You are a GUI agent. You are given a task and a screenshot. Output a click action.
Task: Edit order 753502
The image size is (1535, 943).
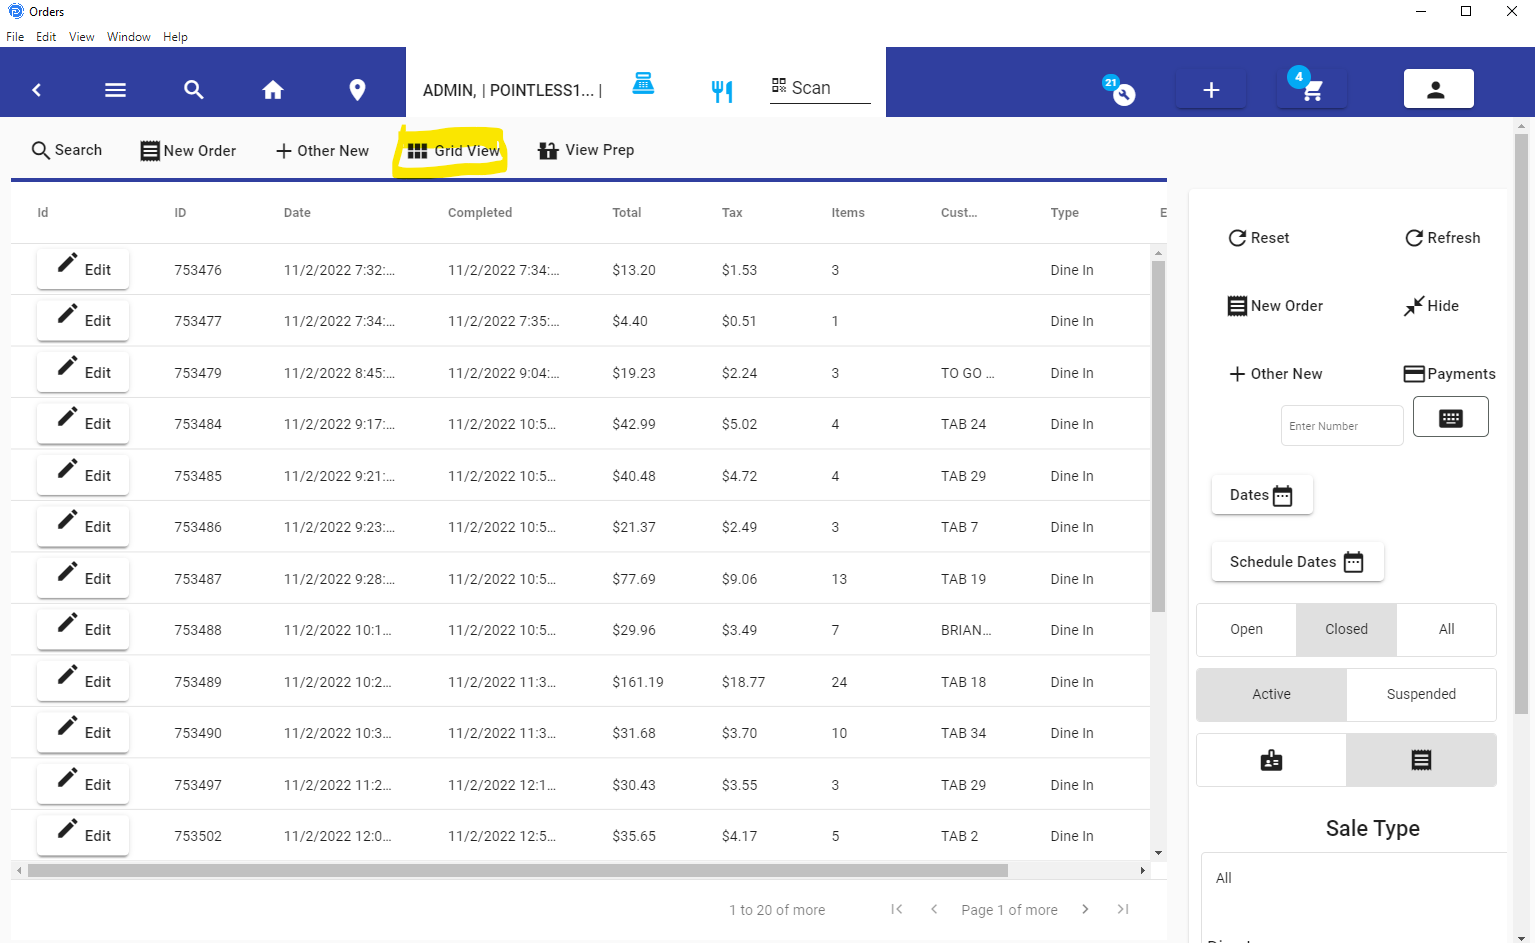pyautogui.click(x=83, y=835)
